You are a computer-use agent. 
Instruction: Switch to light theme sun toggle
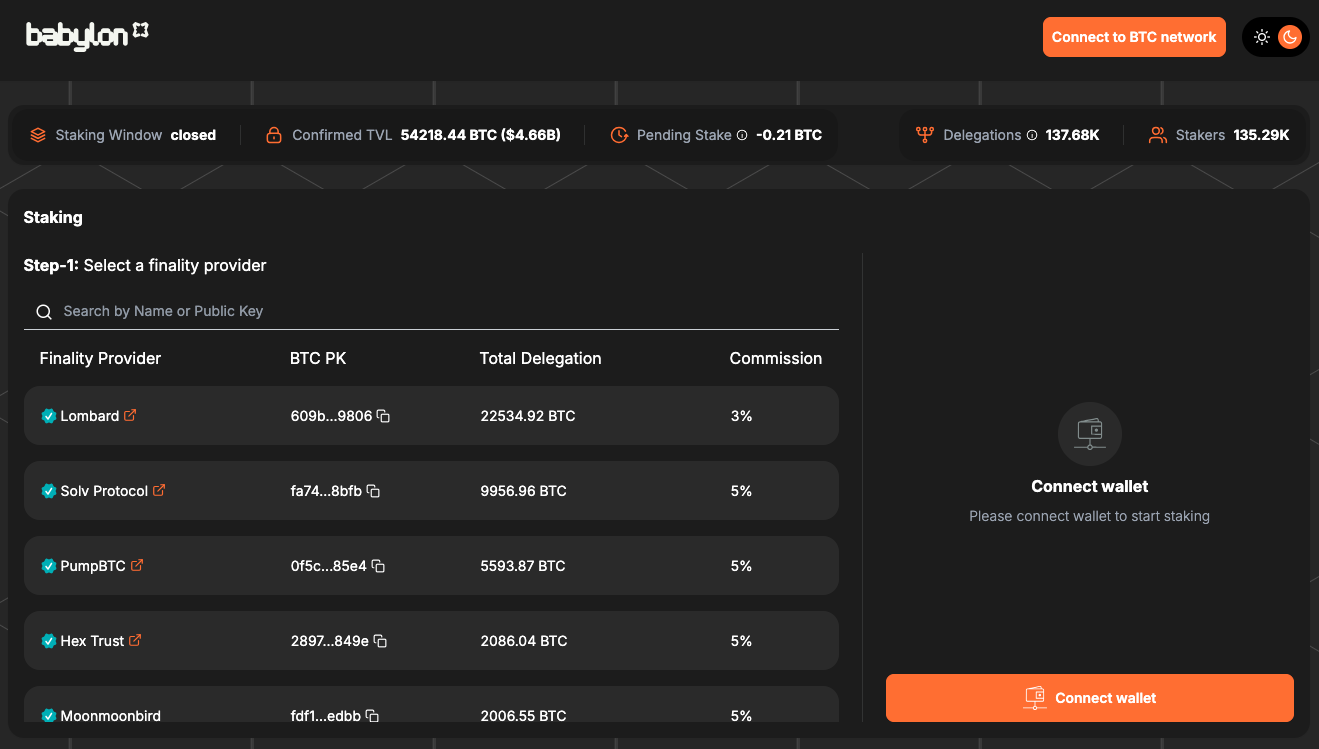(1262, 37)
